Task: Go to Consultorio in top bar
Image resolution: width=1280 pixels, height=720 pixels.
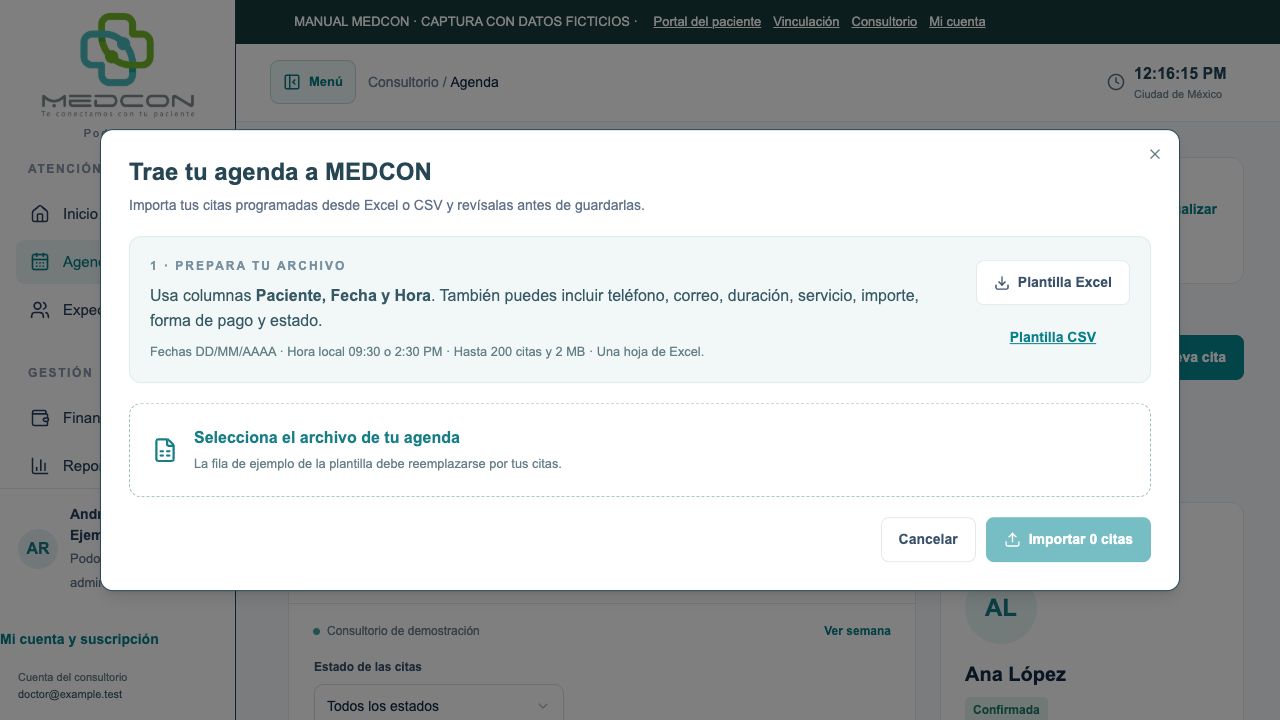Action: click(x=884, y=21)
